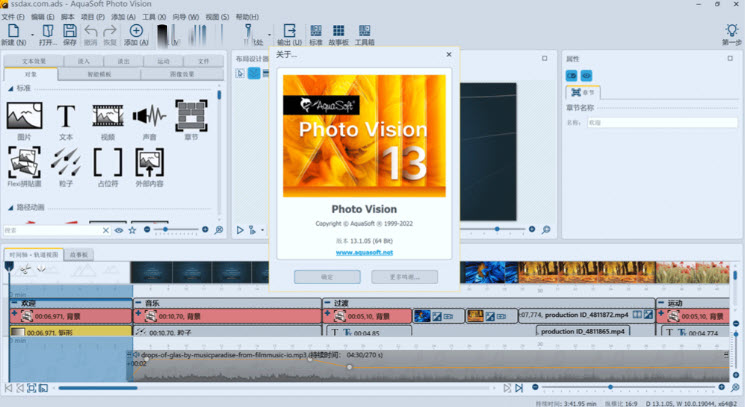Toggle the star favorites filter in toolbox
This screenshot has height=407, width=745.
pyautogui.click(x=134, y=230)
